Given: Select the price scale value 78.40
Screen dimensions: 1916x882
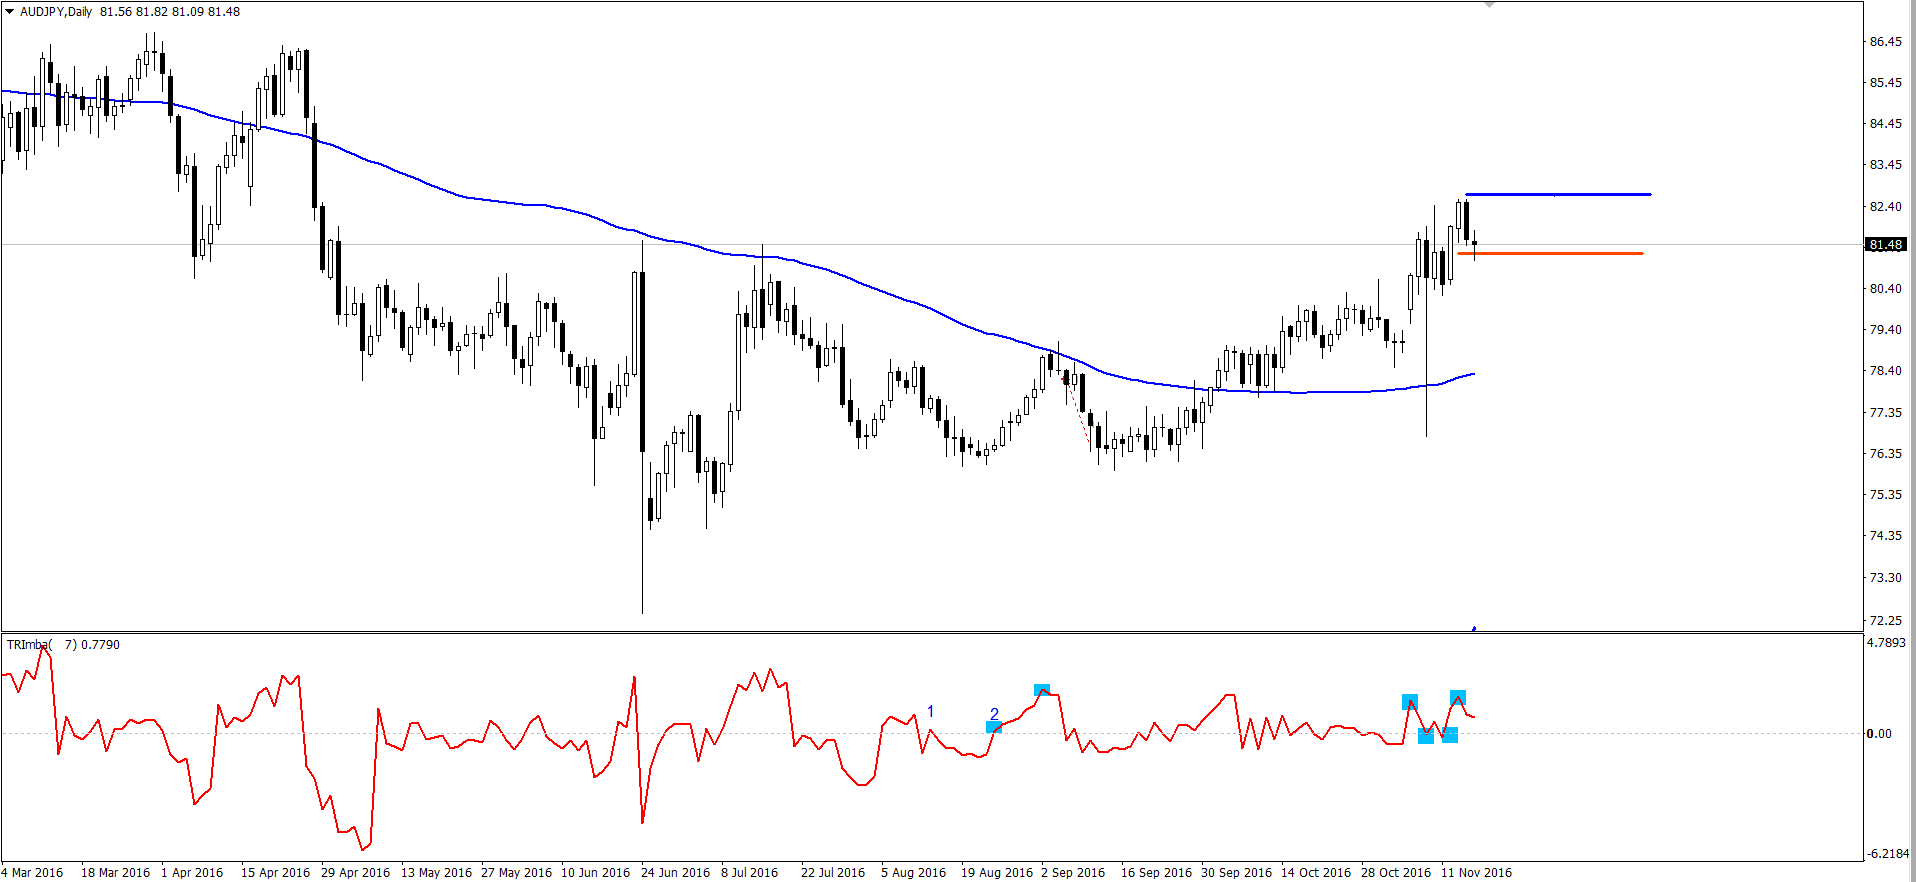Looking at the screenshot, I should coord(1886,371).
